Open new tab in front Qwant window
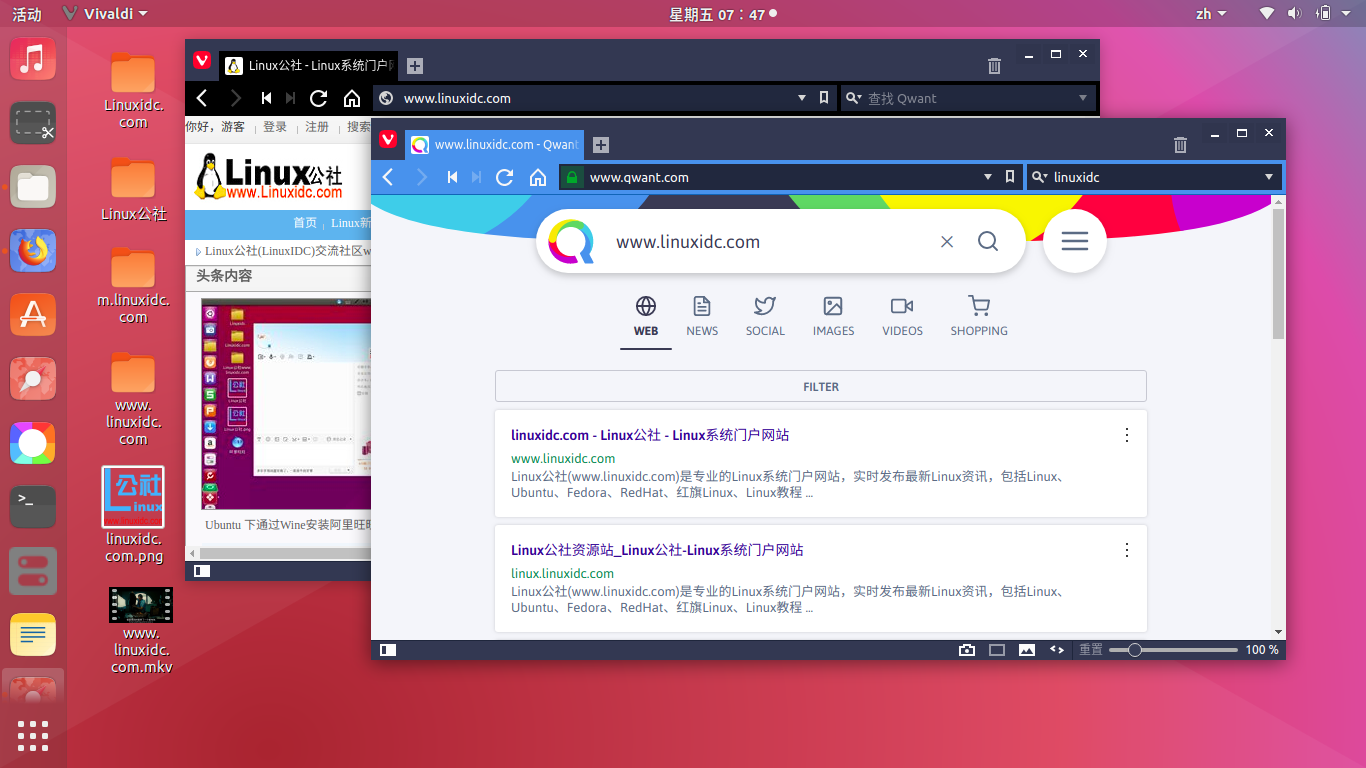1366x768 pixels. (601, 145)
